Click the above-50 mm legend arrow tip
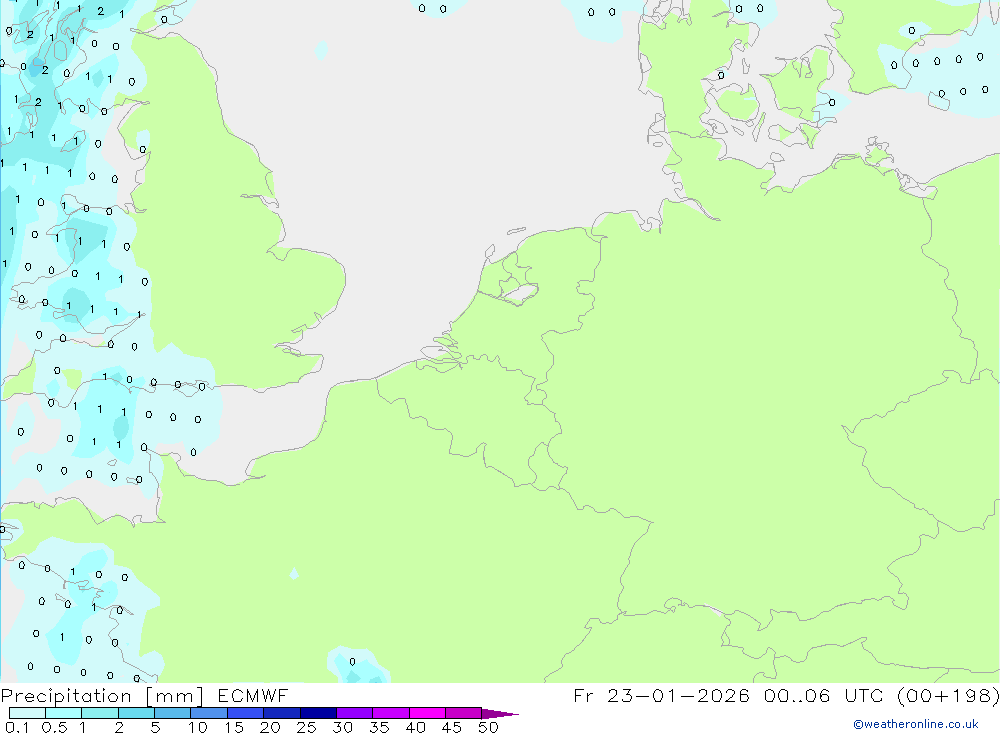1000x733 pixels. (501, 714)
